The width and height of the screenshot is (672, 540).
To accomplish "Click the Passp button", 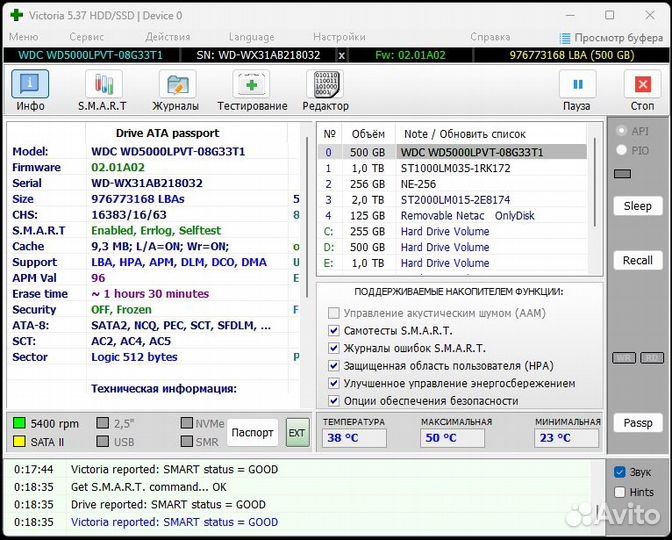I will (637, 423).
